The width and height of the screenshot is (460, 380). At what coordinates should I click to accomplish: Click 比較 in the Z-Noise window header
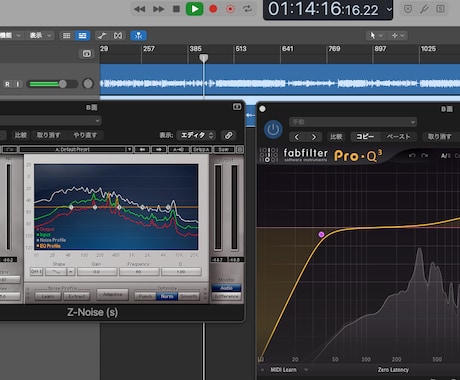tap(21, 135)
